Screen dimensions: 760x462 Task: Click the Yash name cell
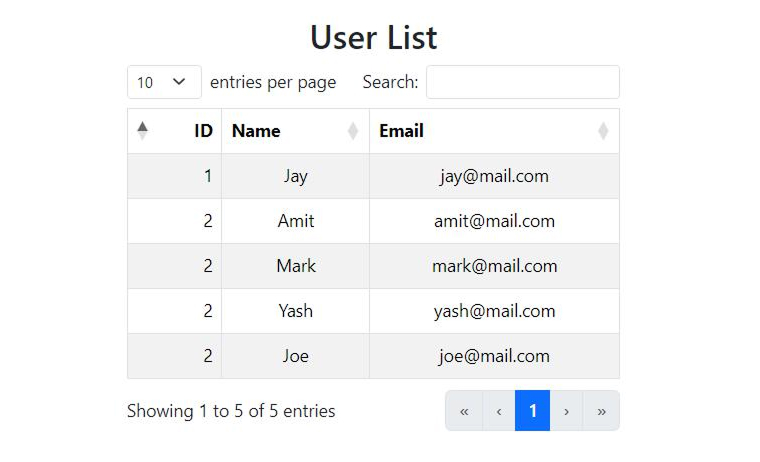(296, 311)
